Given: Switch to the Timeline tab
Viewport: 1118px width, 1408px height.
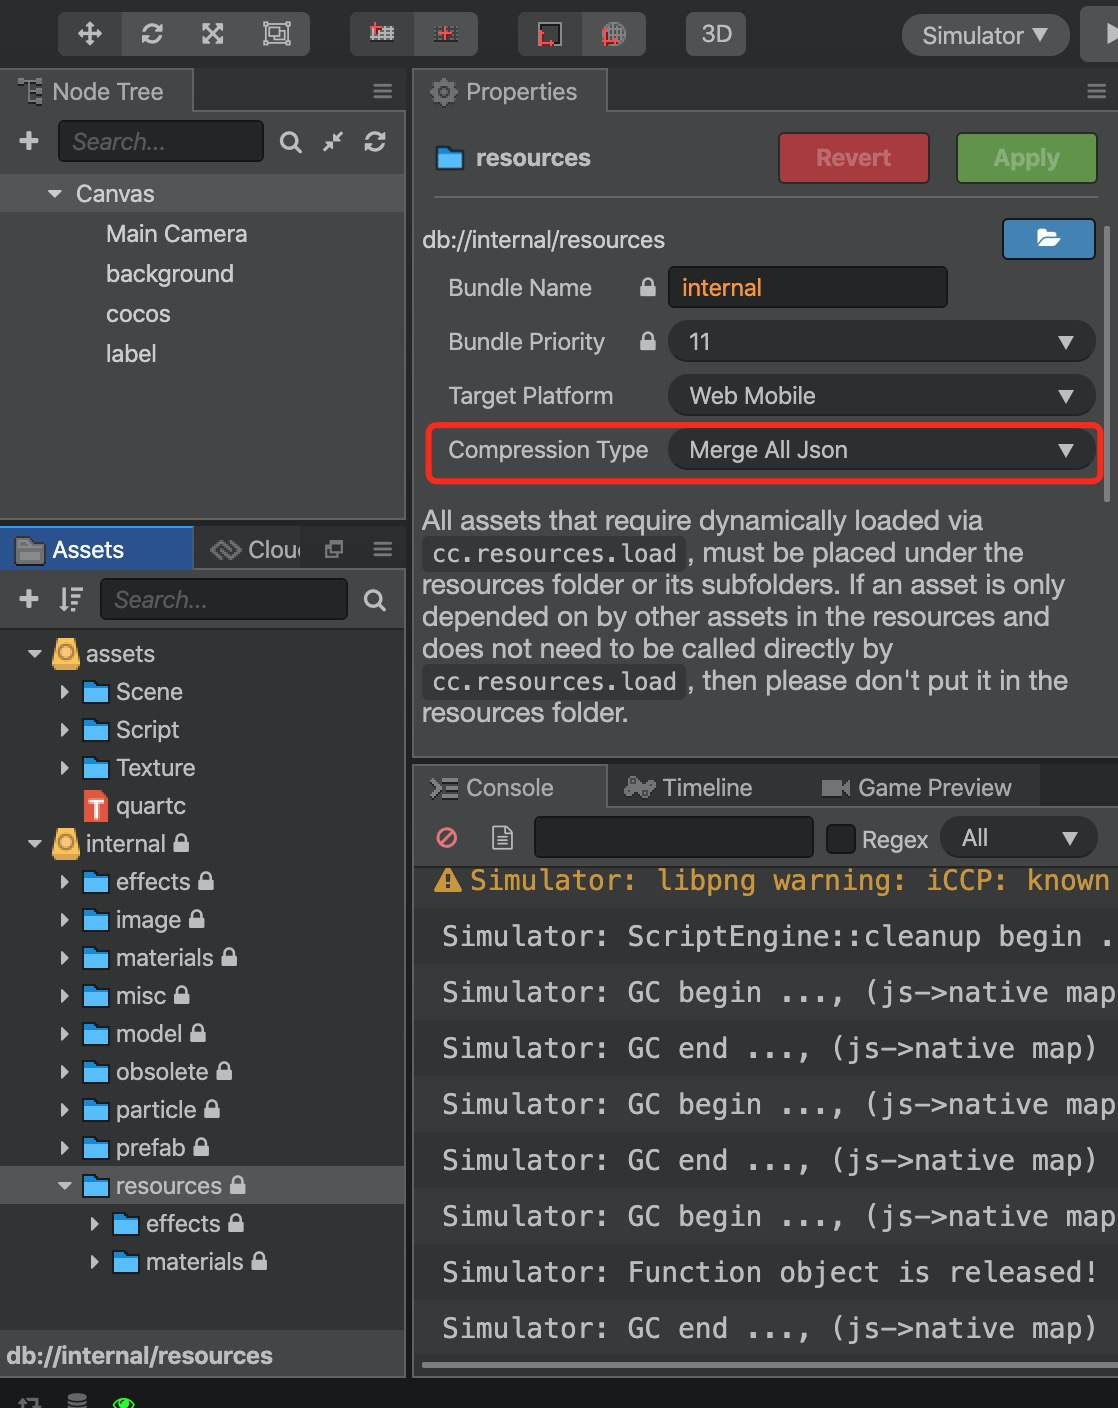Looking at the screenshot, I should pyautogui.click(x=688, y=788).
